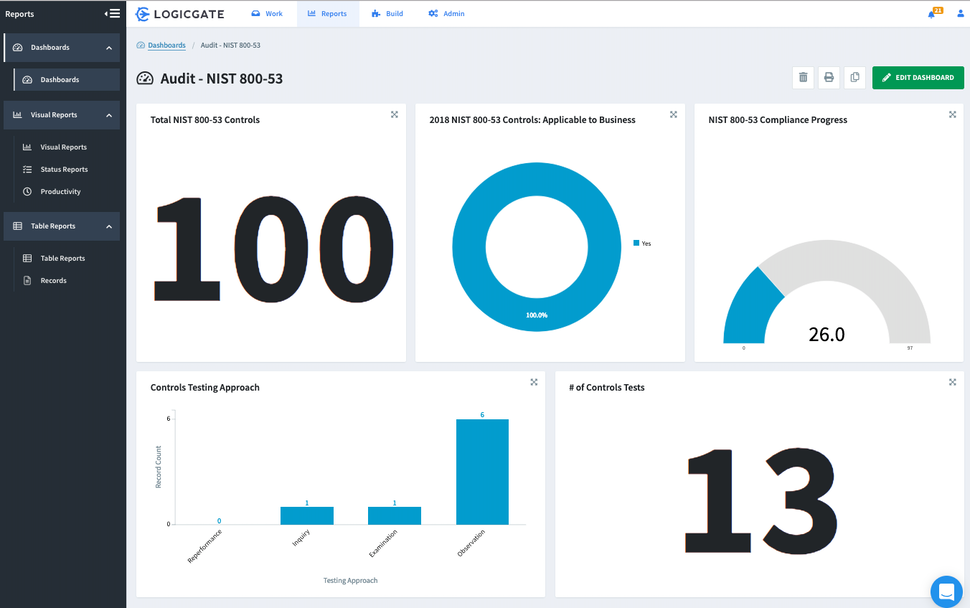Collapse the Visual Reports sidebar section
Screen dimensions: 970x608
[x=109, y=115]
